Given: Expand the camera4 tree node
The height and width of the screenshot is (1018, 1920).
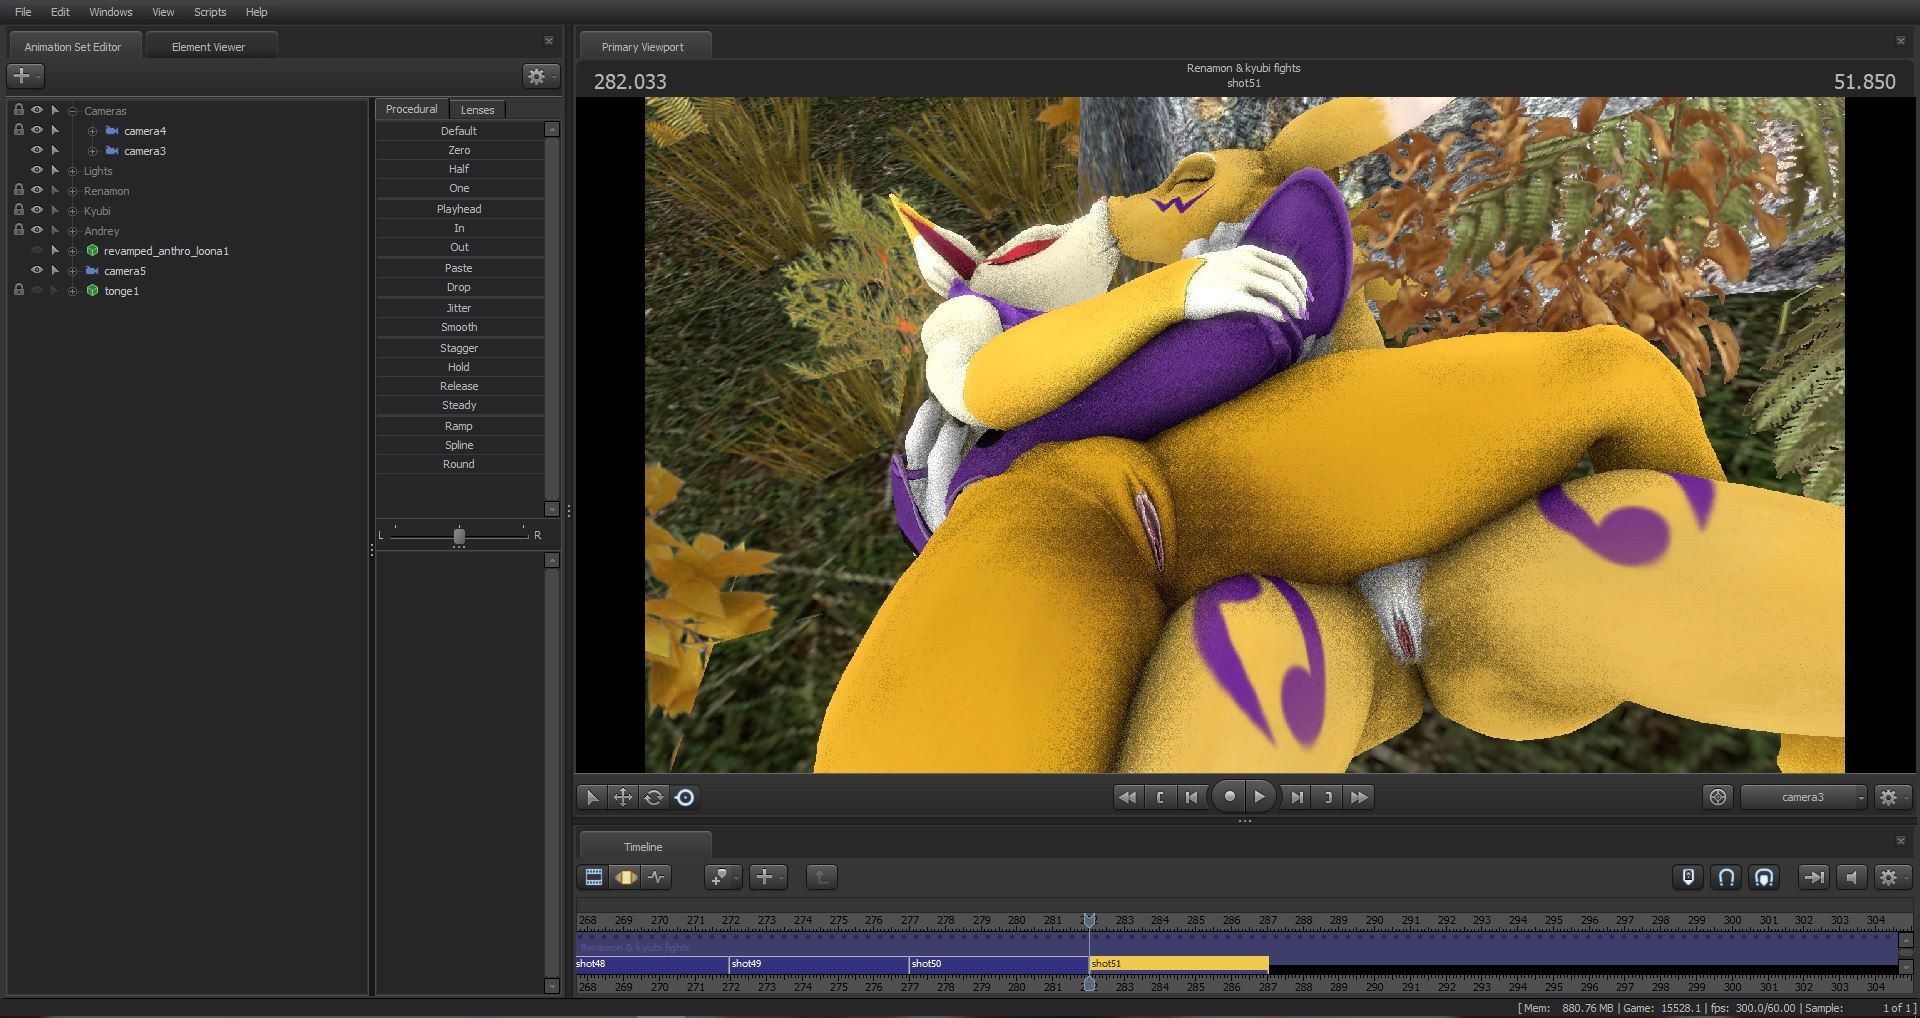Looking at the screenshot, I should point(93,131).
